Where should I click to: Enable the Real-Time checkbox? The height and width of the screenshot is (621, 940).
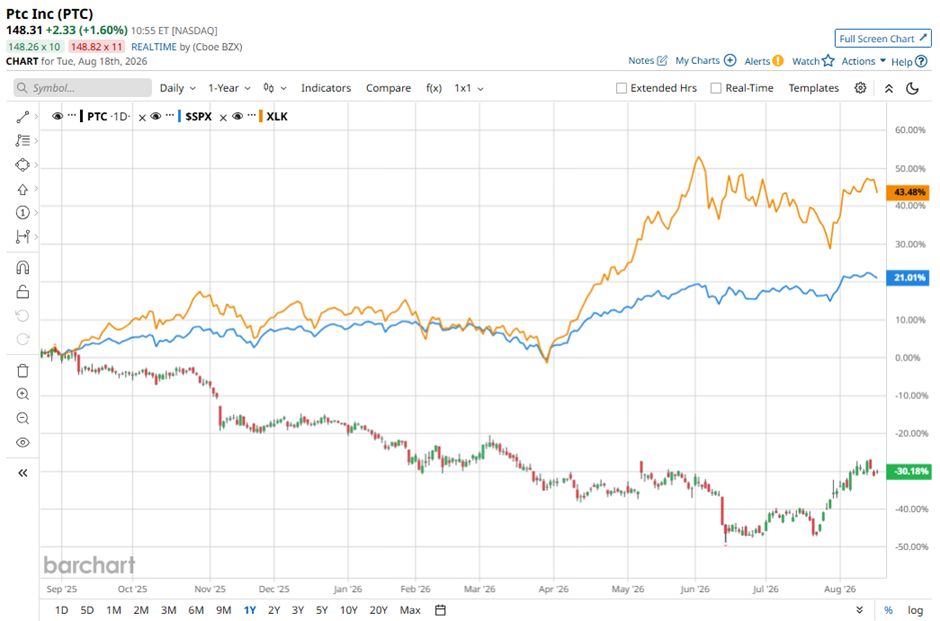[x=716, y=88]
